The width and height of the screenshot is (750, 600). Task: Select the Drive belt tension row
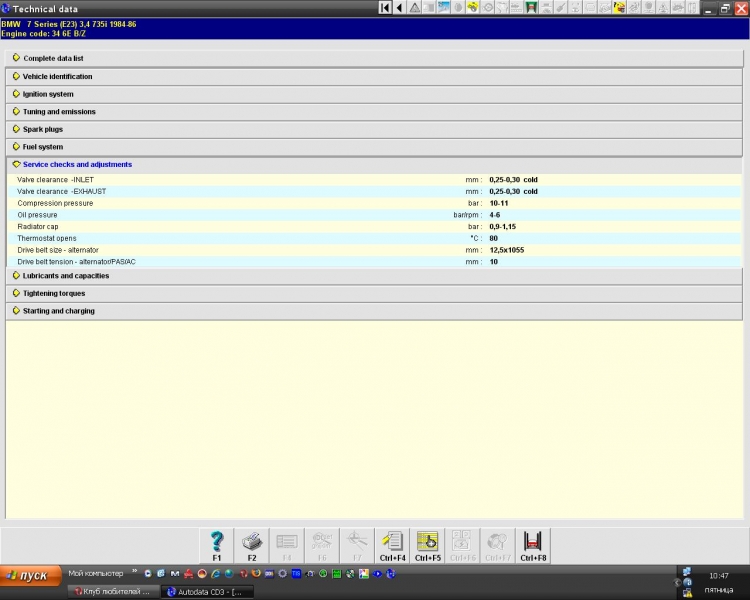coord(375,262)
